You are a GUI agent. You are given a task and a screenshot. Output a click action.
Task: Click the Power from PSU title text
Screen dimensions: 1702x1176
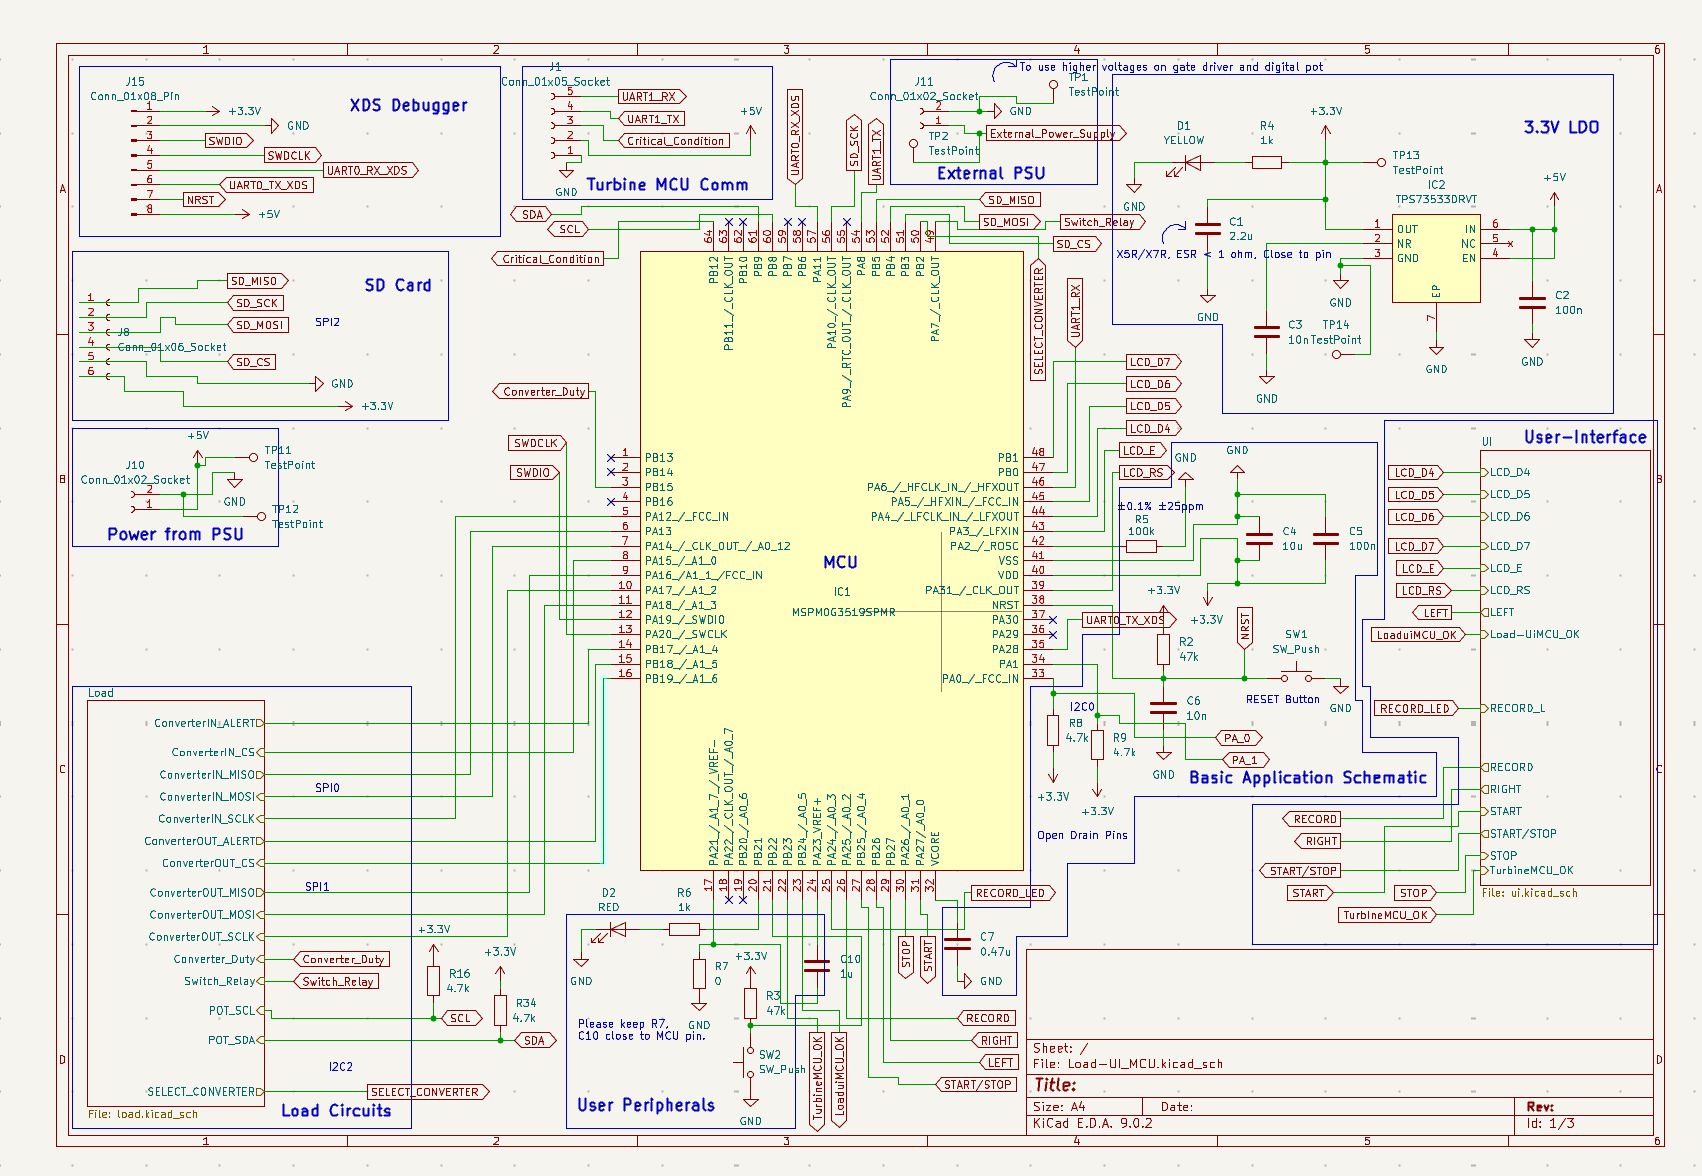click(x=175, y=534)
